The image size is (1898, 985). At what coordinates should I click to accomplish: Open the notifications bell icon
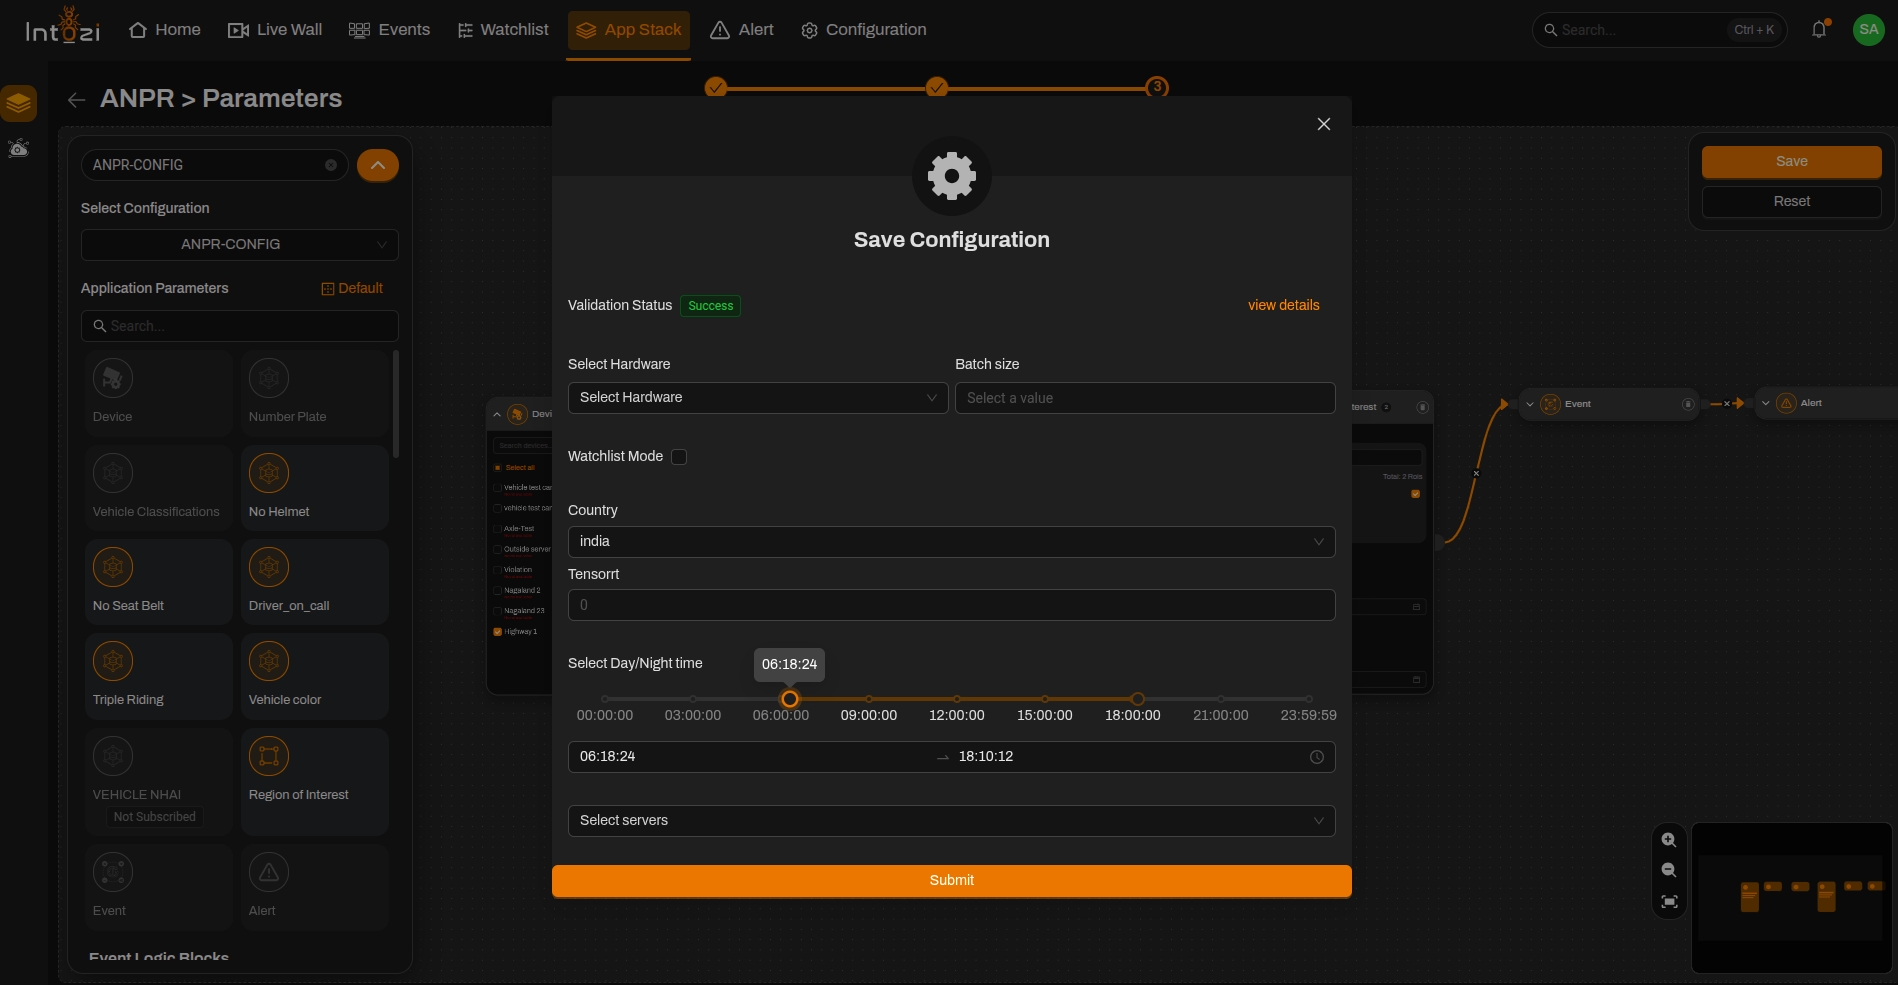[x=1819, y=30]
